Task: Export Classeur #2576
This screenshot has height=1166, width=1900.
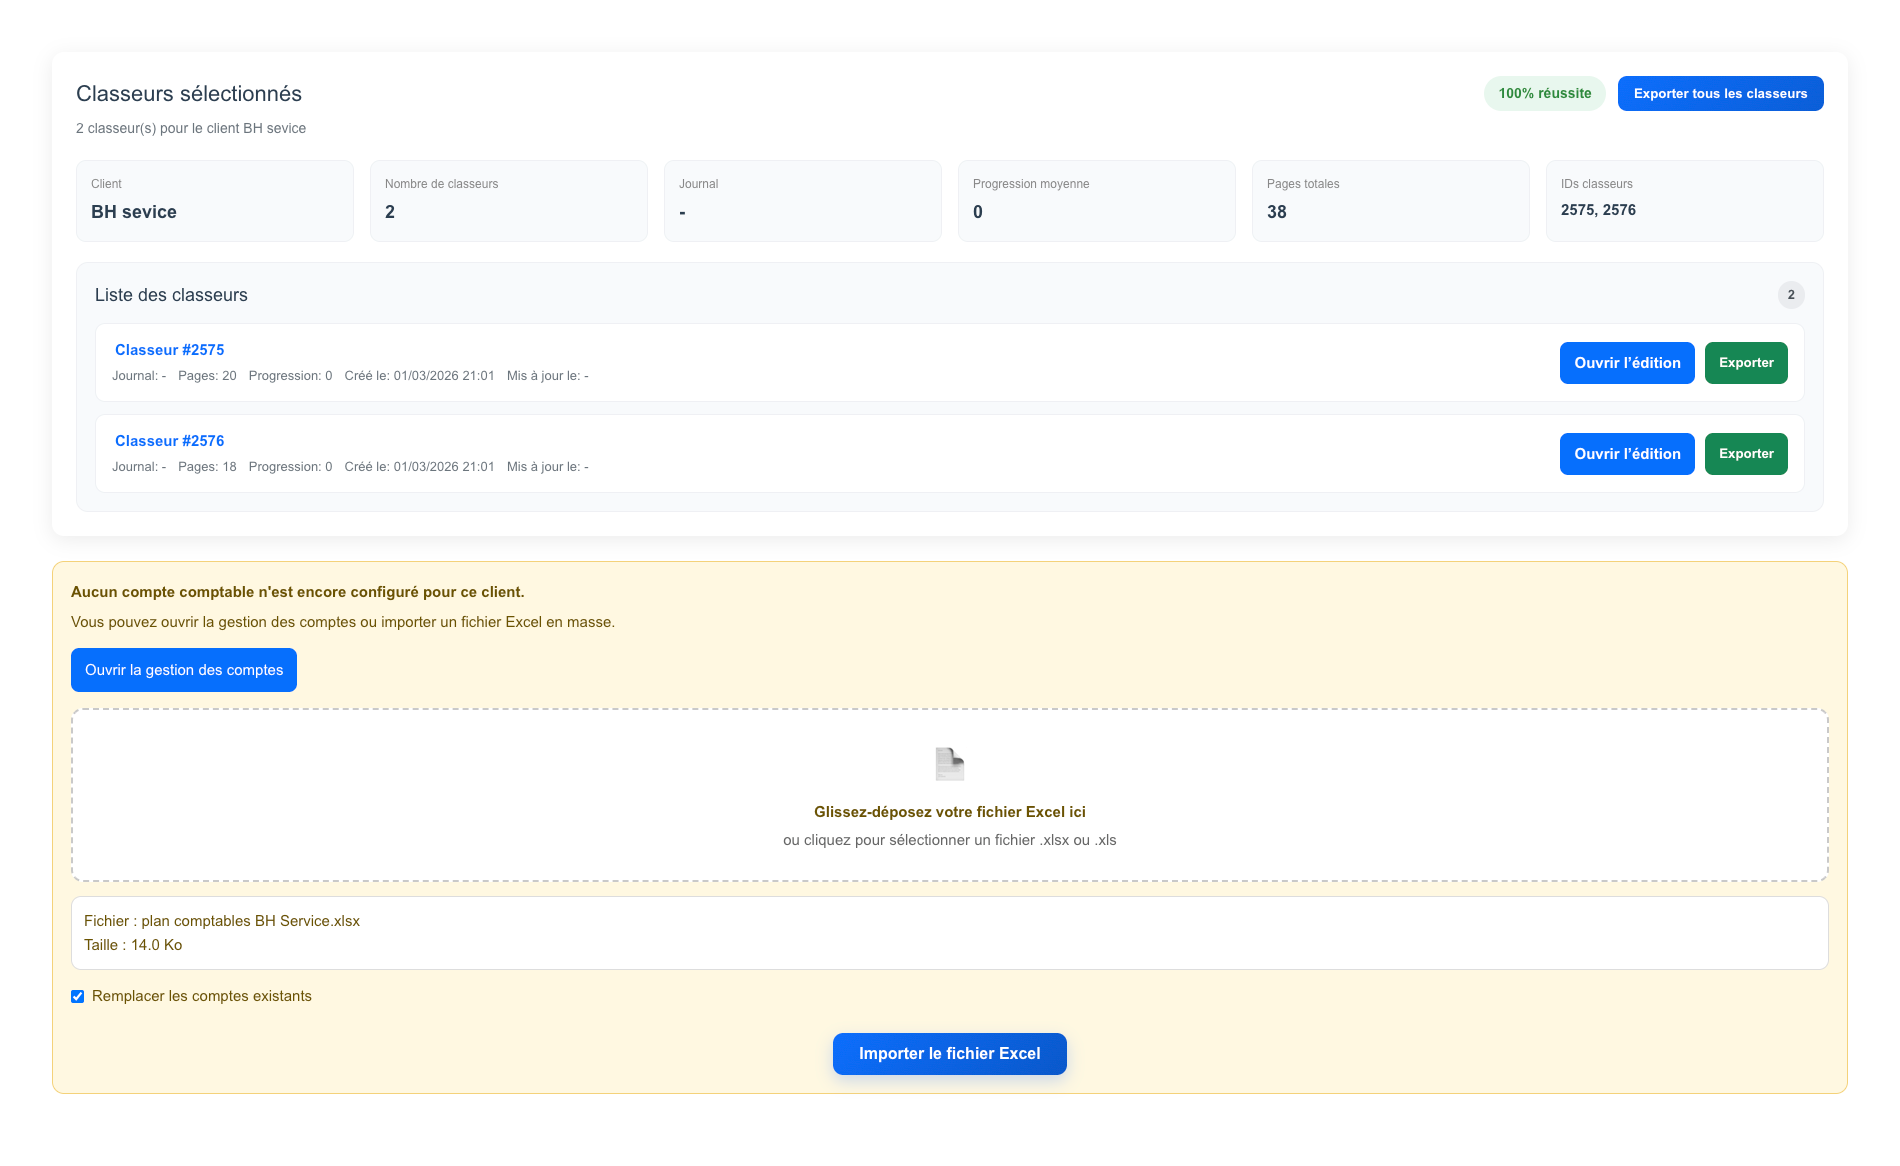Action: (x=1745, y=454)
